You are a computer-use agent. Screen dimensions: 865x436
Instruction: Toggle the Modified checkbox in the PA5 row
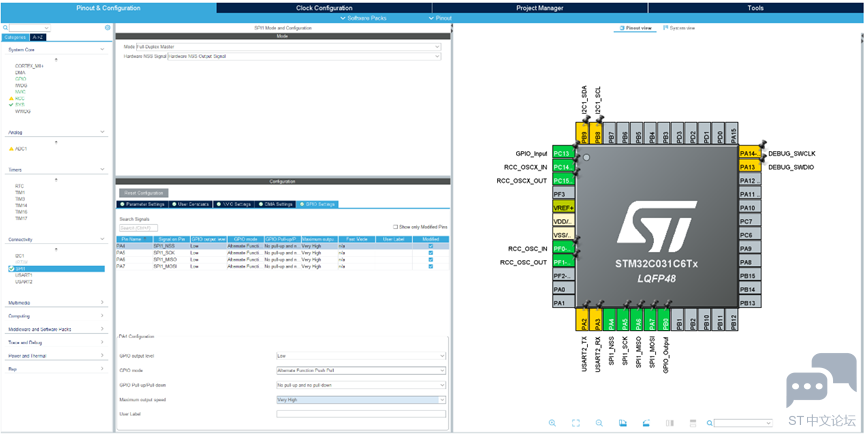click(x=431, y=253)
